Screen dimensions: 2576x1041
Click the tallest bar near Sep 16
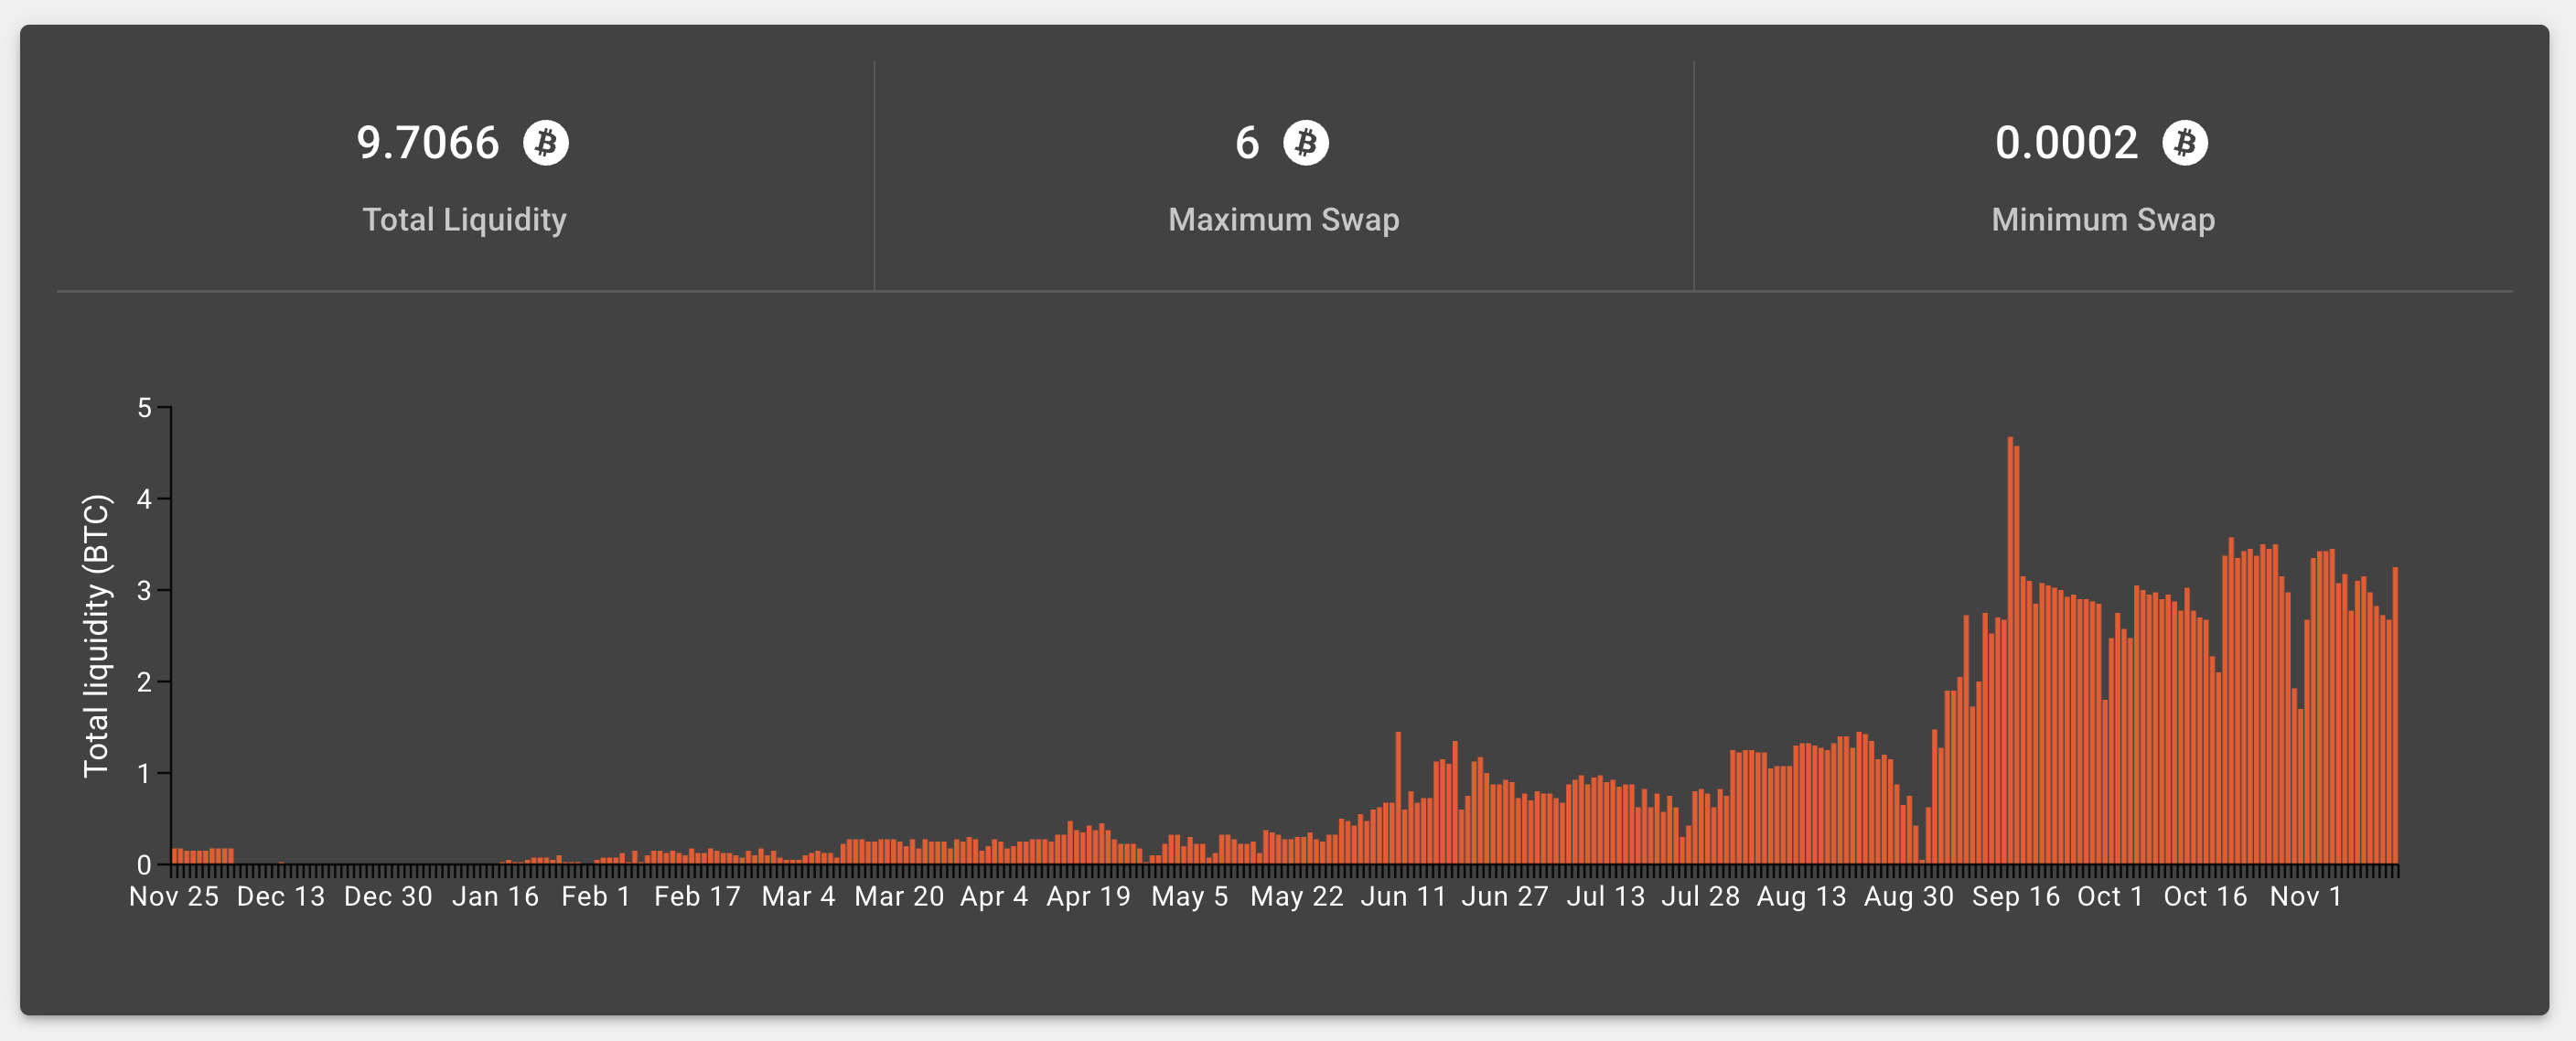click(2010, 650)
